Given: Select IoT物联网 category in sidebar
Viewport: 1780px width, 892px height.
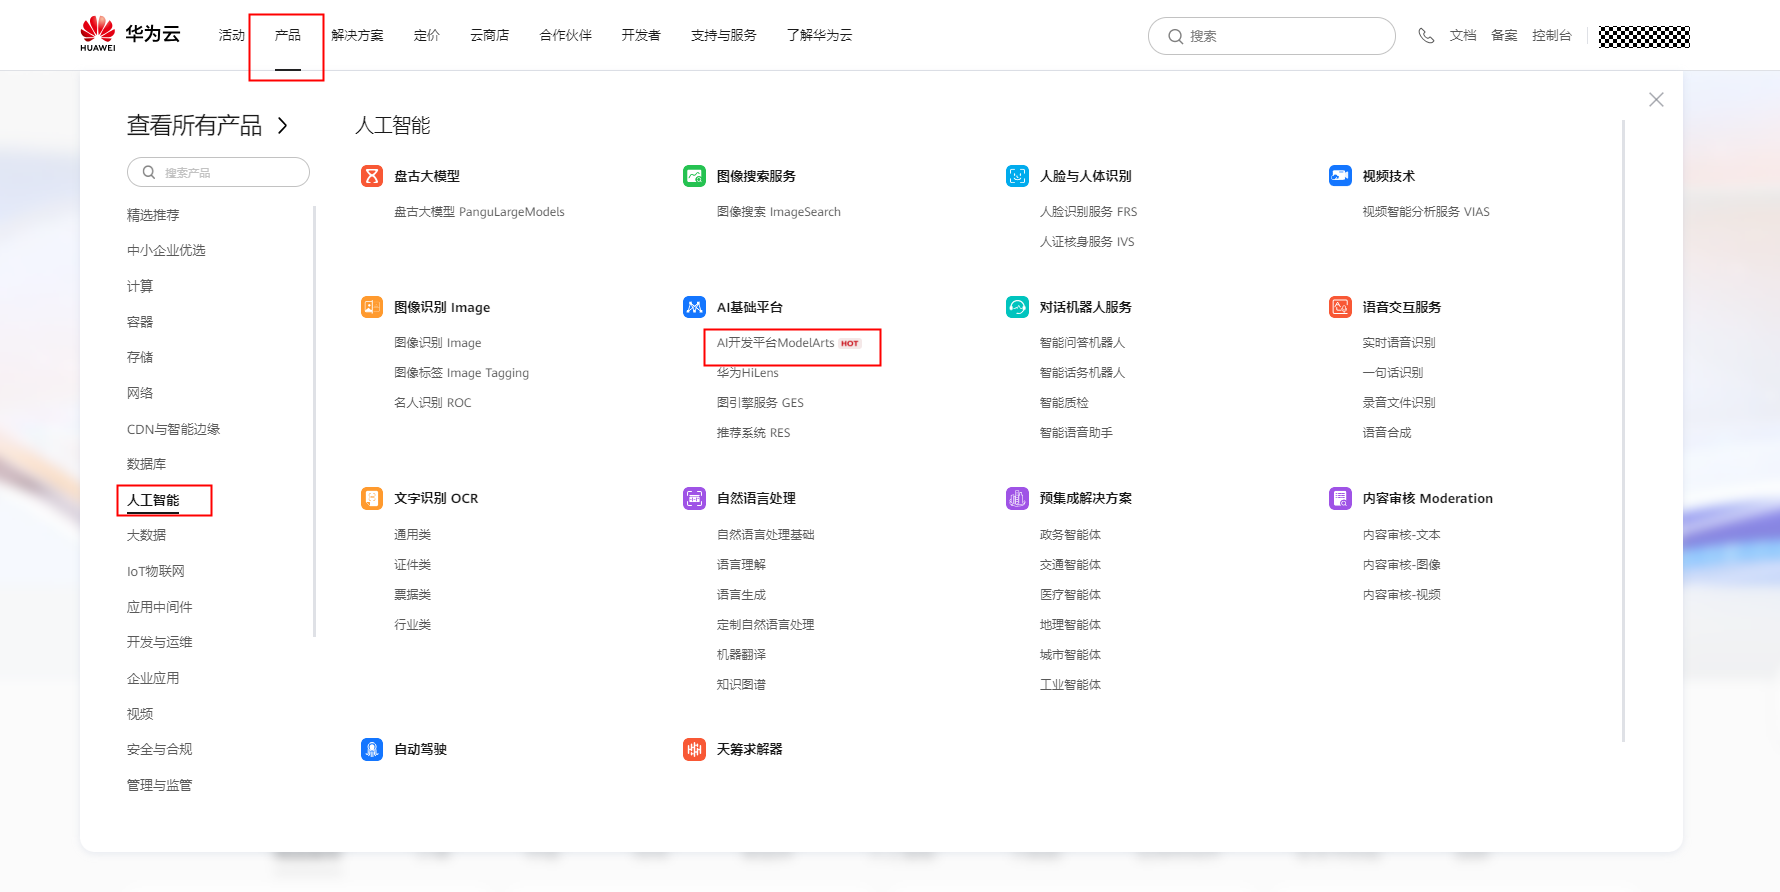Looking at the screenshot, I should click(155, 571).
